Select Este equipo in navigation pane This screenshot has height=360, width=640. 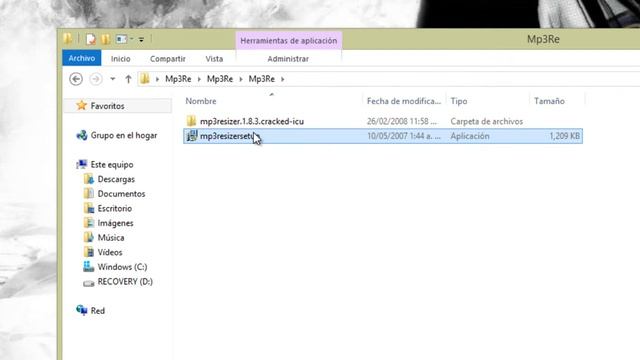click(112, 164)
